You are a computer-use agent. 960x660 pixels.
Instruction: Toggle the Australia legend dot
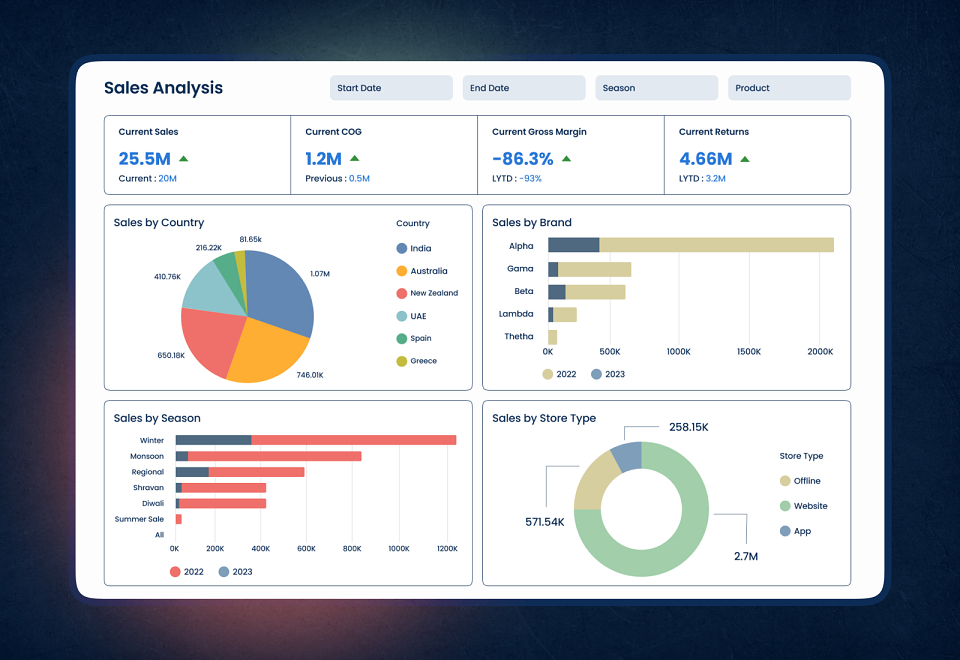402,271
